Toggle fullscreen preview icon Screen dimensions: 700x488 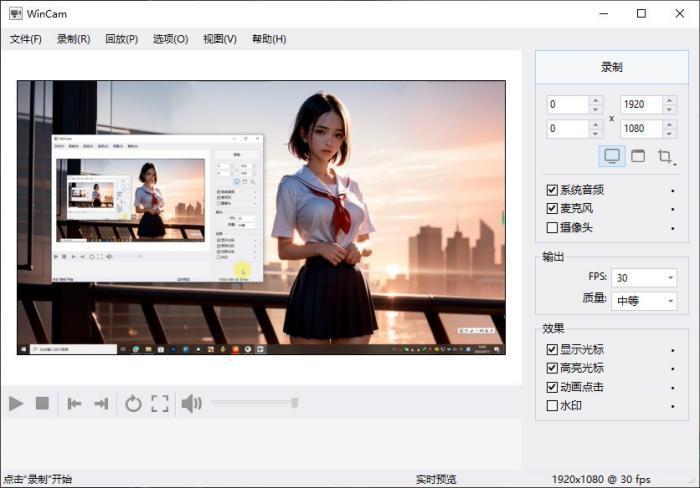tap(160, 403)
